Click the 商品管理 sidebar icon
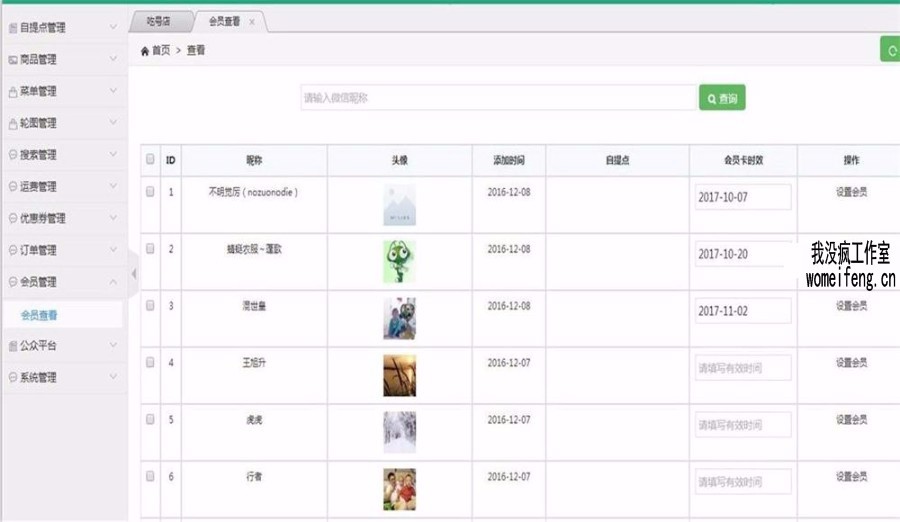 (x=13, y=59)
